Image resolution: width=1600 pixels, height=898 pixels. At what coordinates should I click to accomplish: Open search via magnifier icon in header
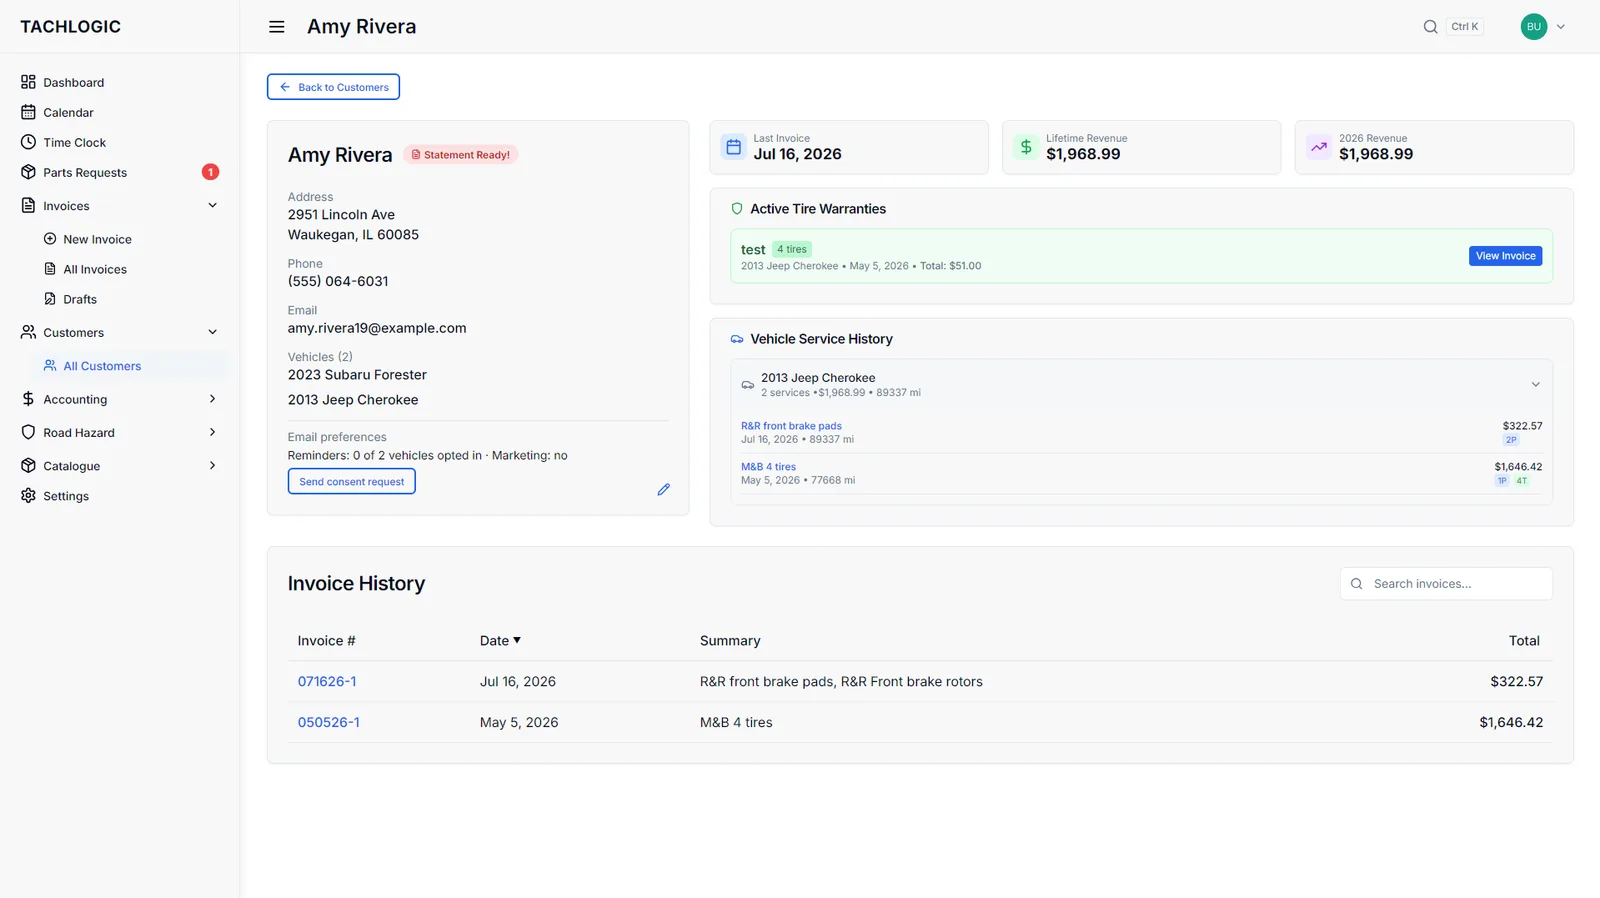(x=1430, y=27)
